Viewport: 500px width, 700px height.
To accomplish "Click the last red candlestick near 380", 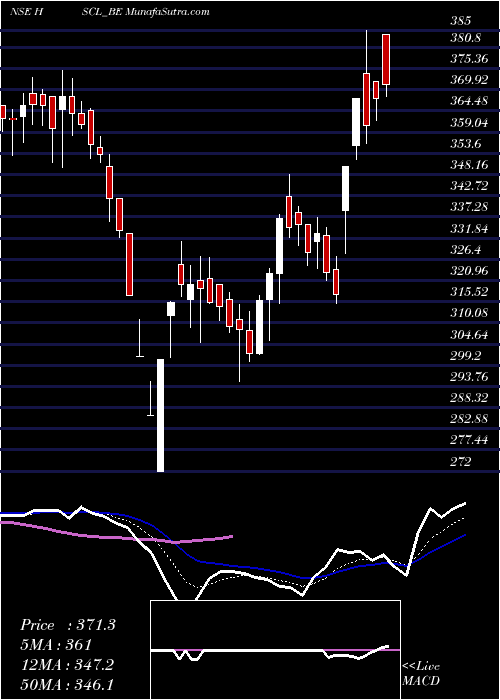I will (x=386, y=59).
